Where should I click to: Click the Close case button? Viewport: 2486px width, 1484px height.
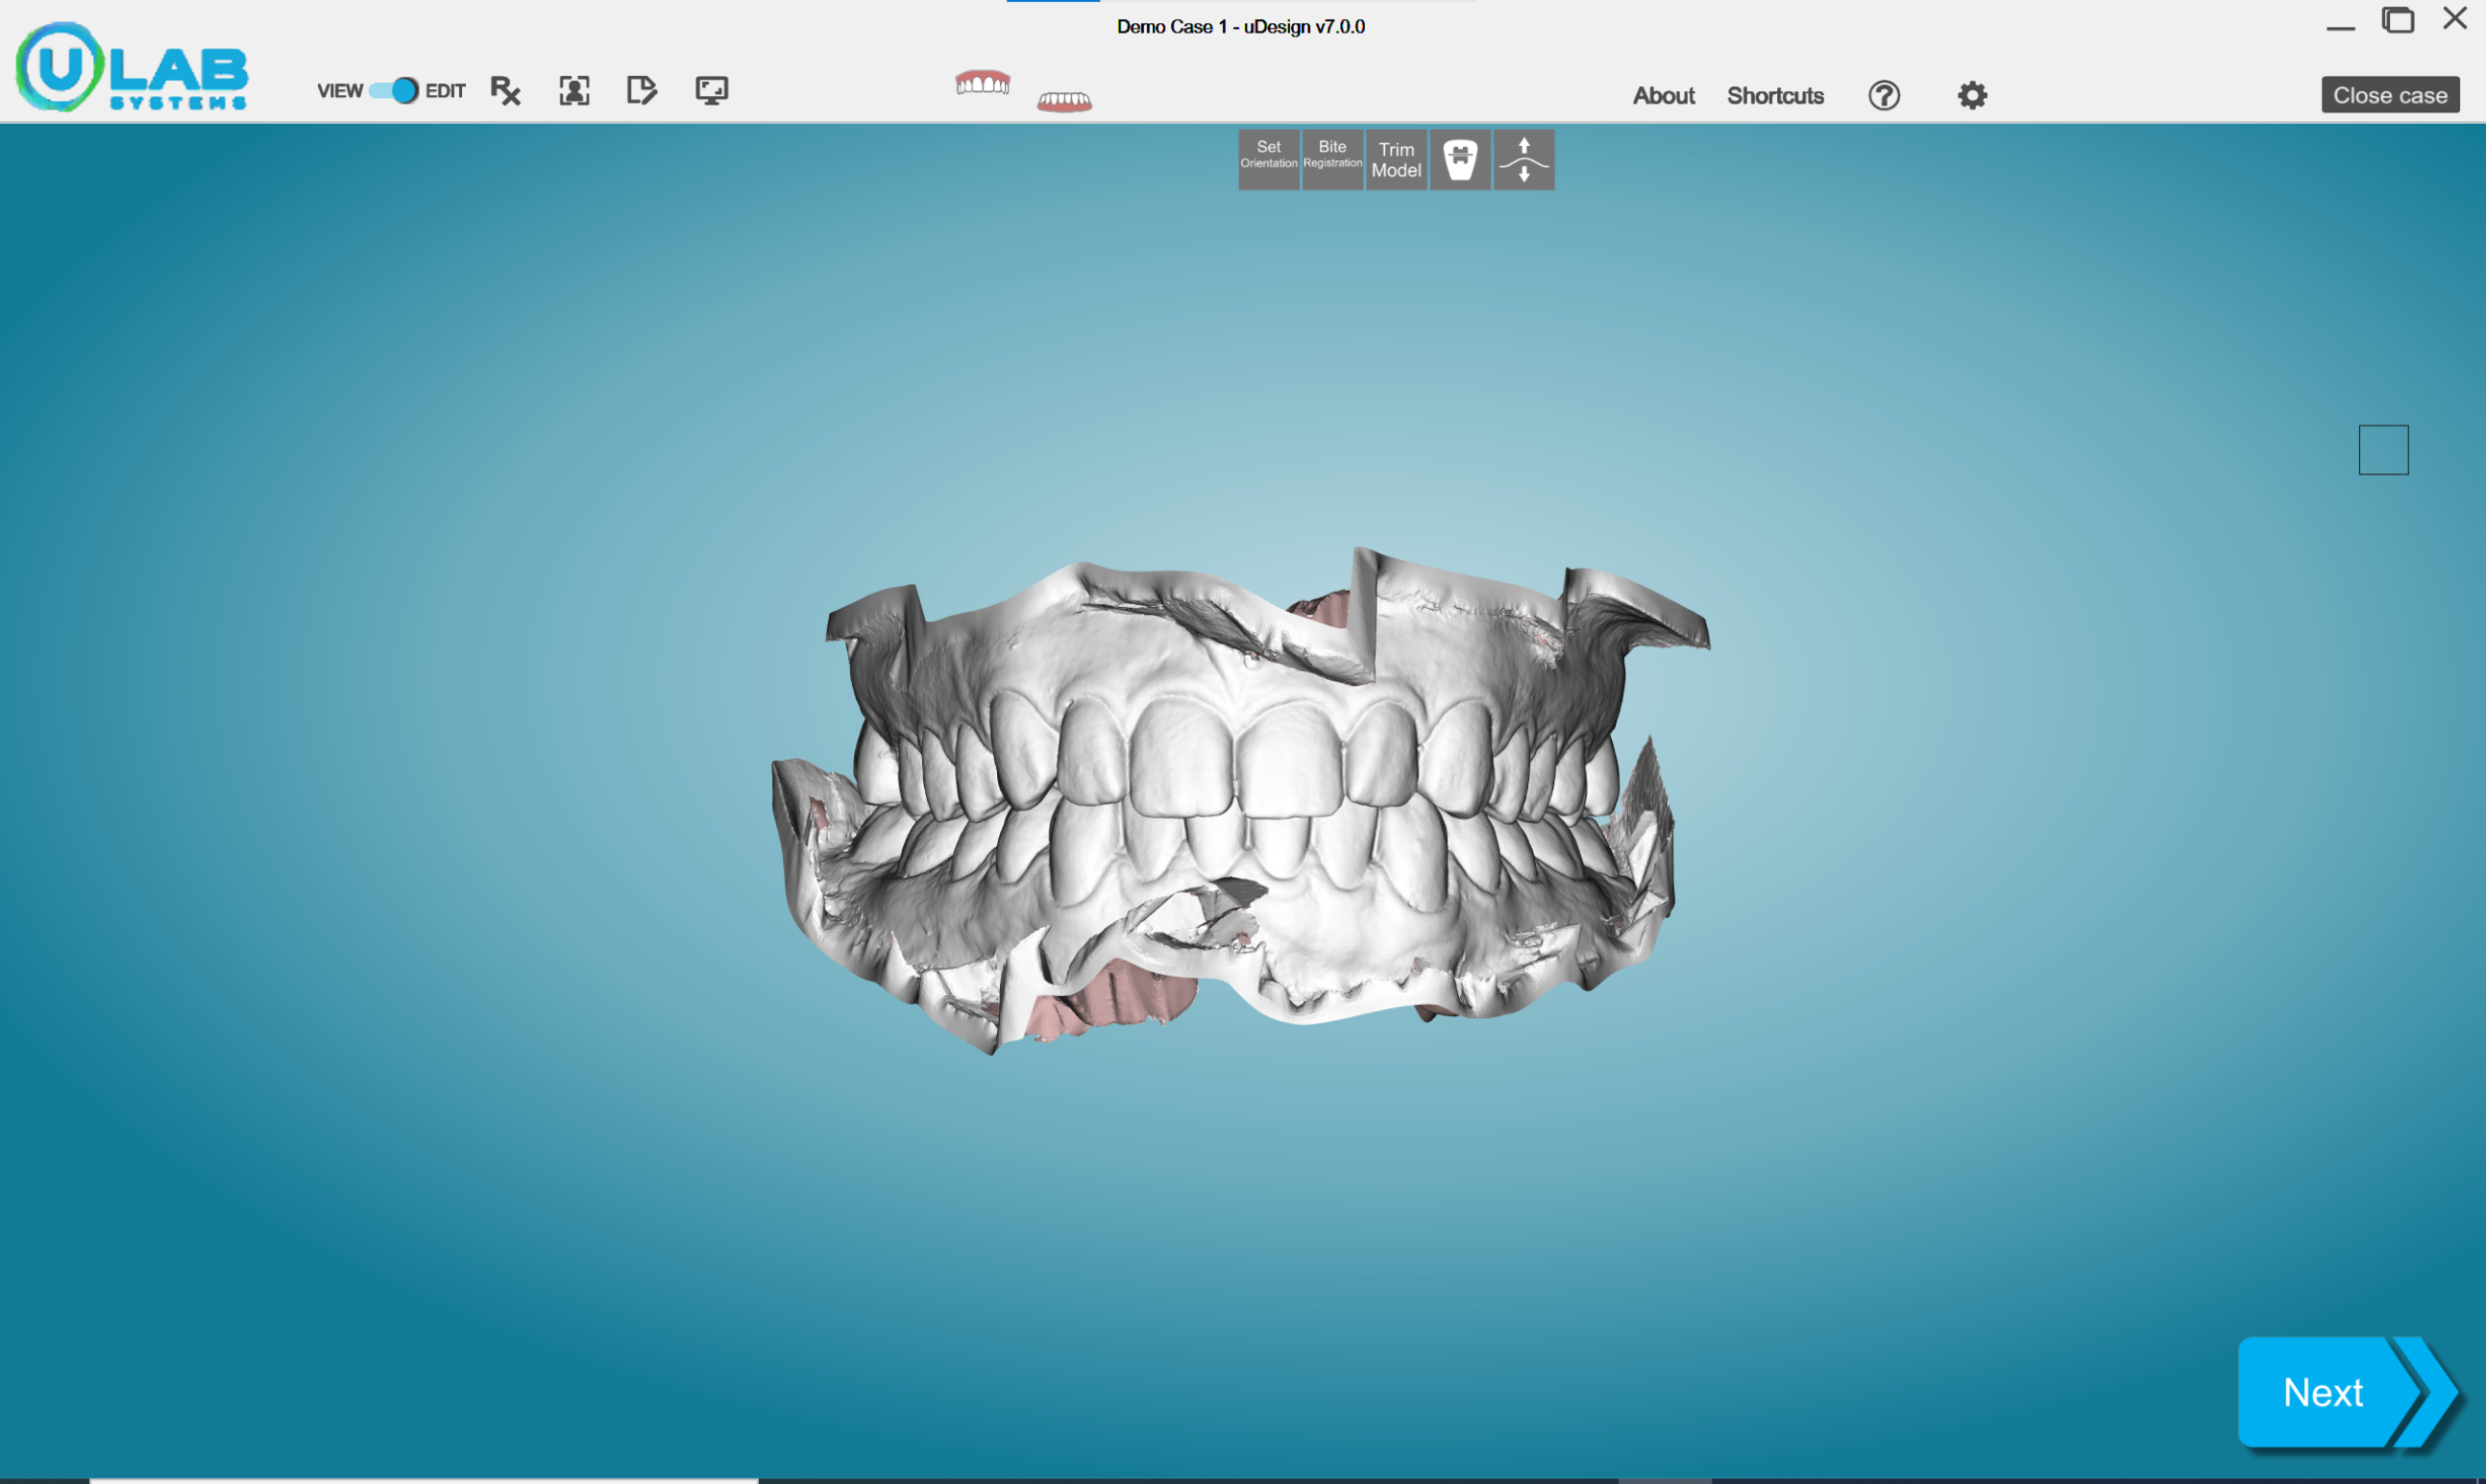(x=2390, y=95)
